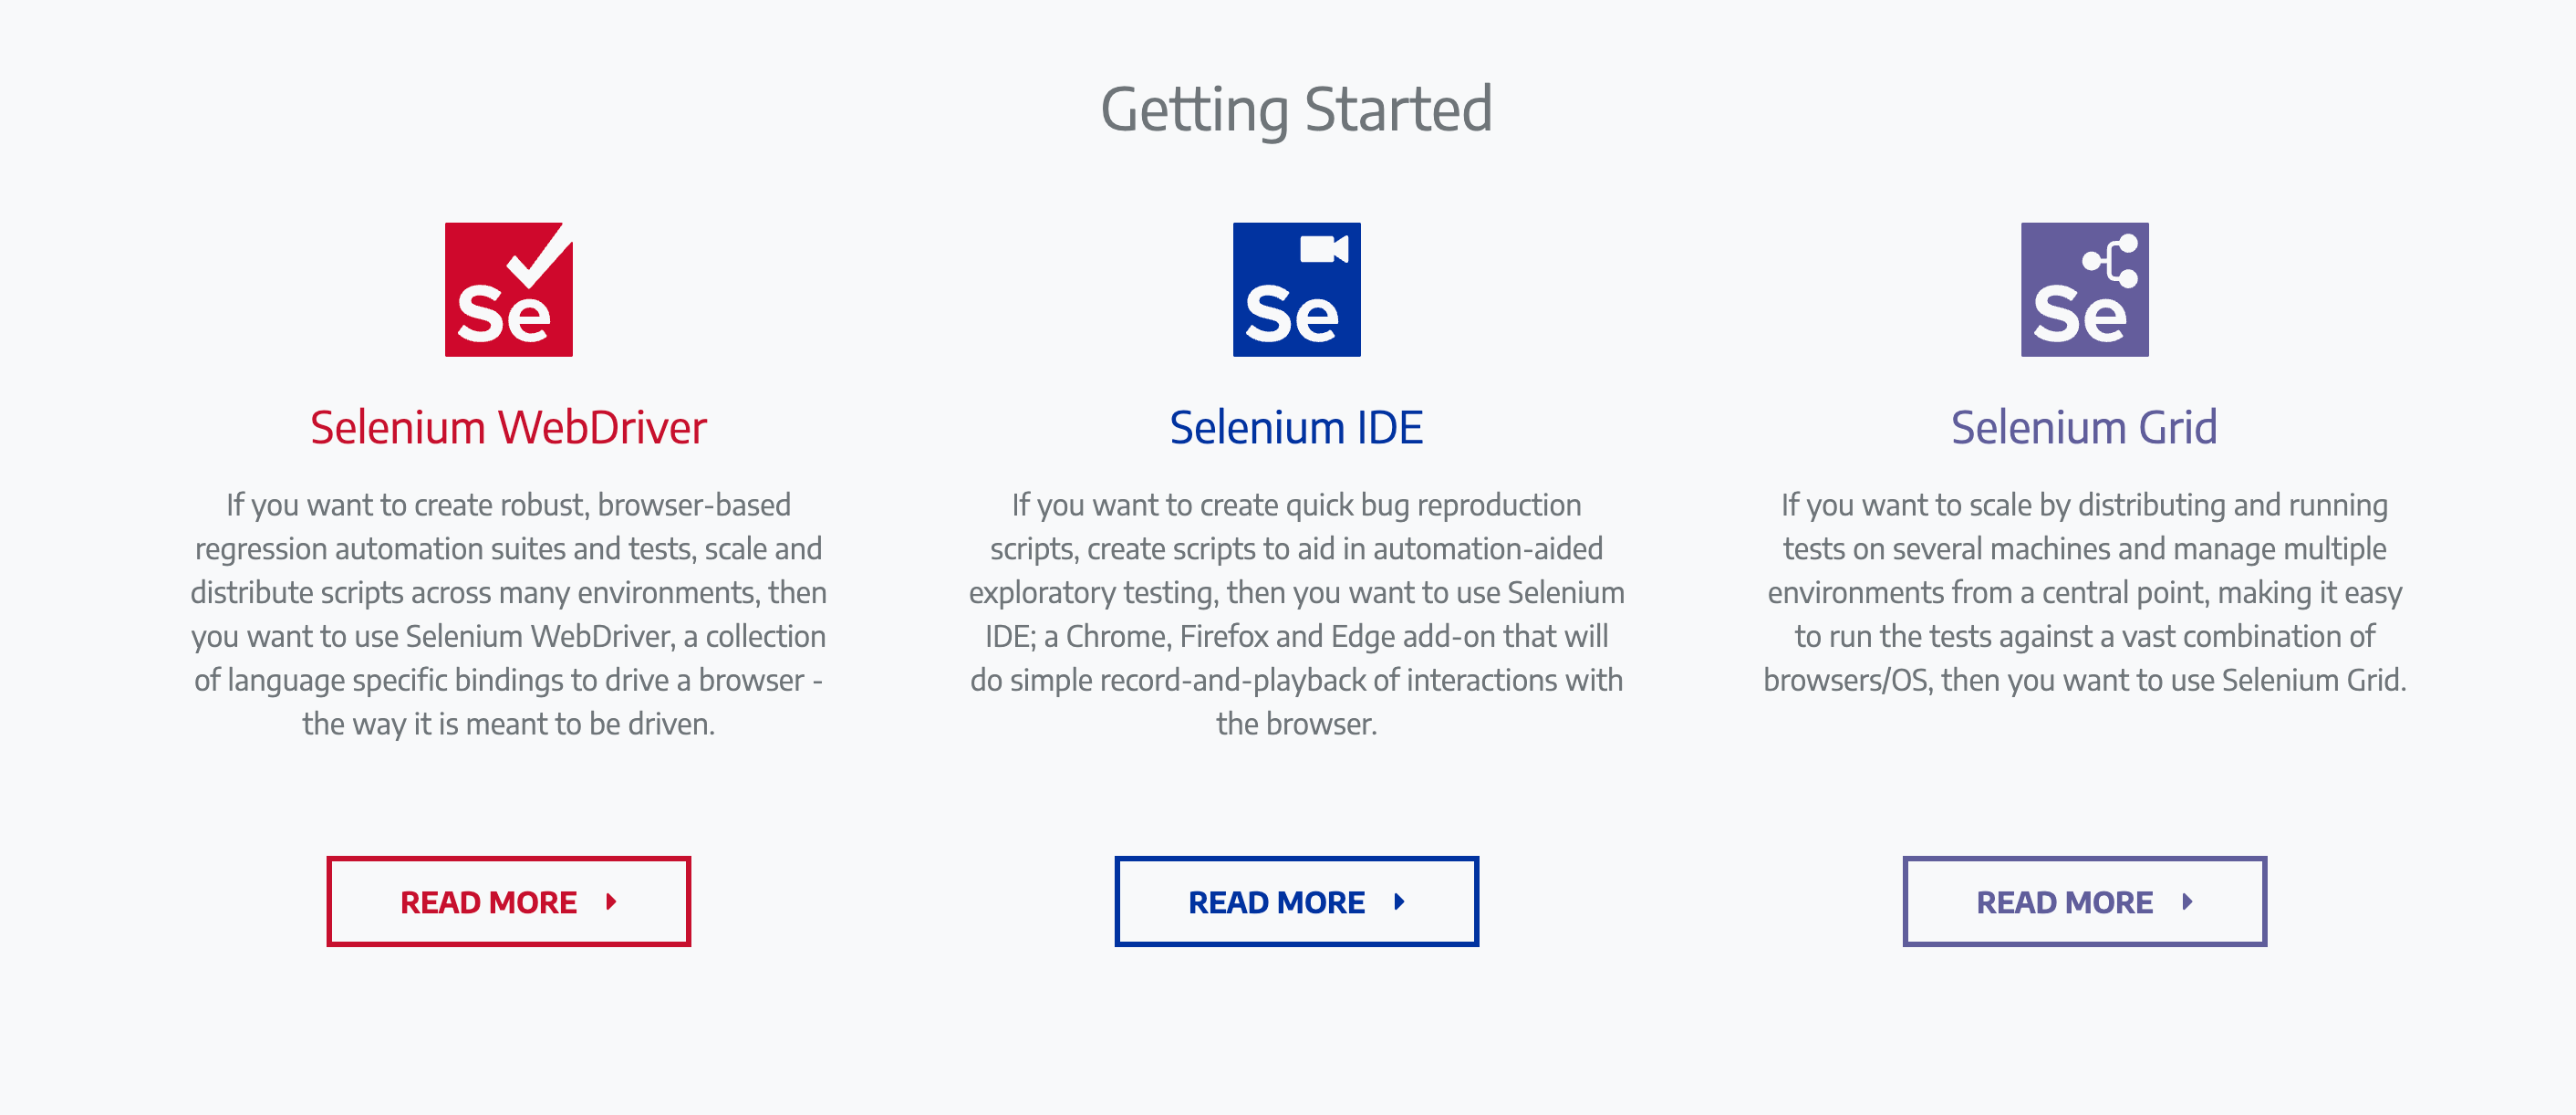2576x1115 pixels.
Task: Click the arrow in purple READ MORE button
Action: click(2187, 902)
